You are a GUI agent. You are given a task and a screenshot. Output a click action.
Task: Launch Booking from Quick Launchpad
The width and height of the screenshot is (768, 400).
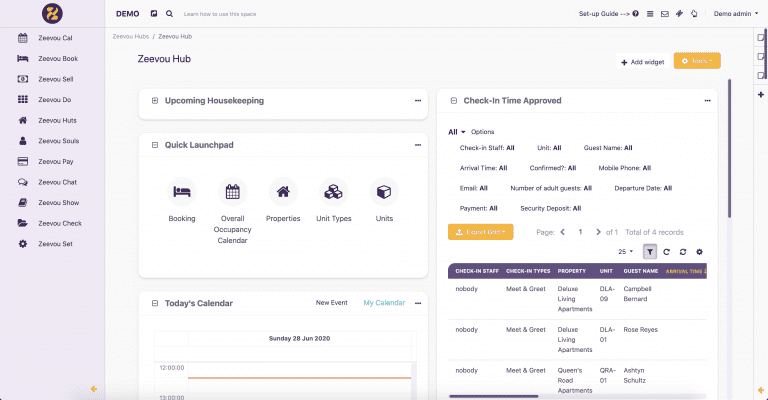(182, 200)
